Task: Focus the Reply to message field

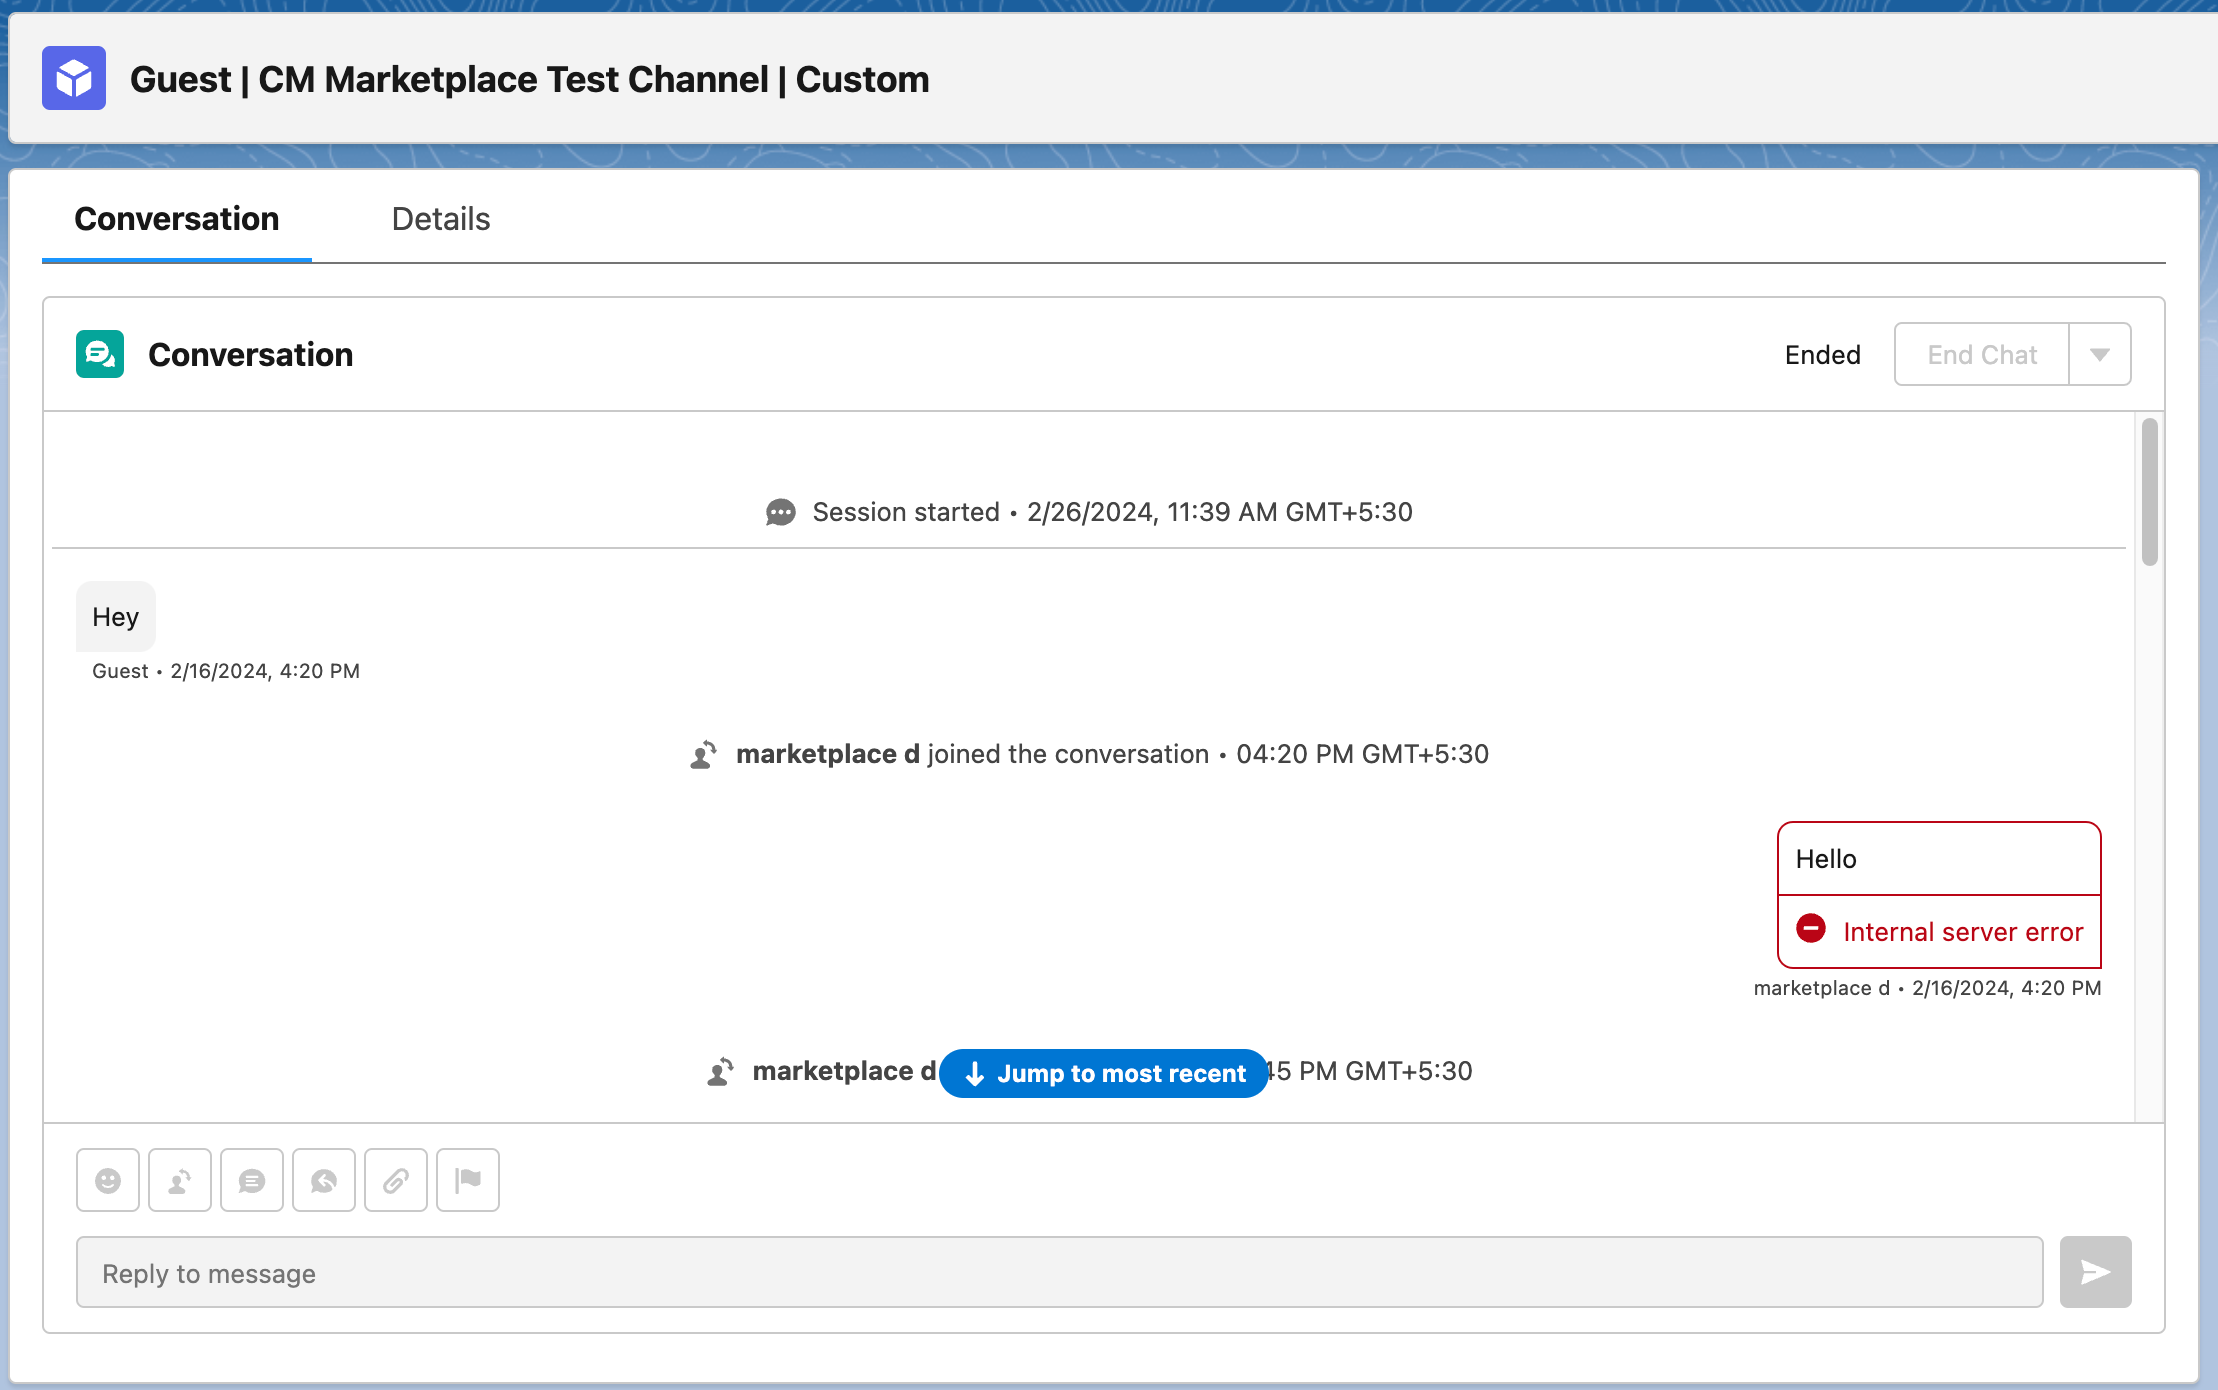Action: tap(1060, 1272)
